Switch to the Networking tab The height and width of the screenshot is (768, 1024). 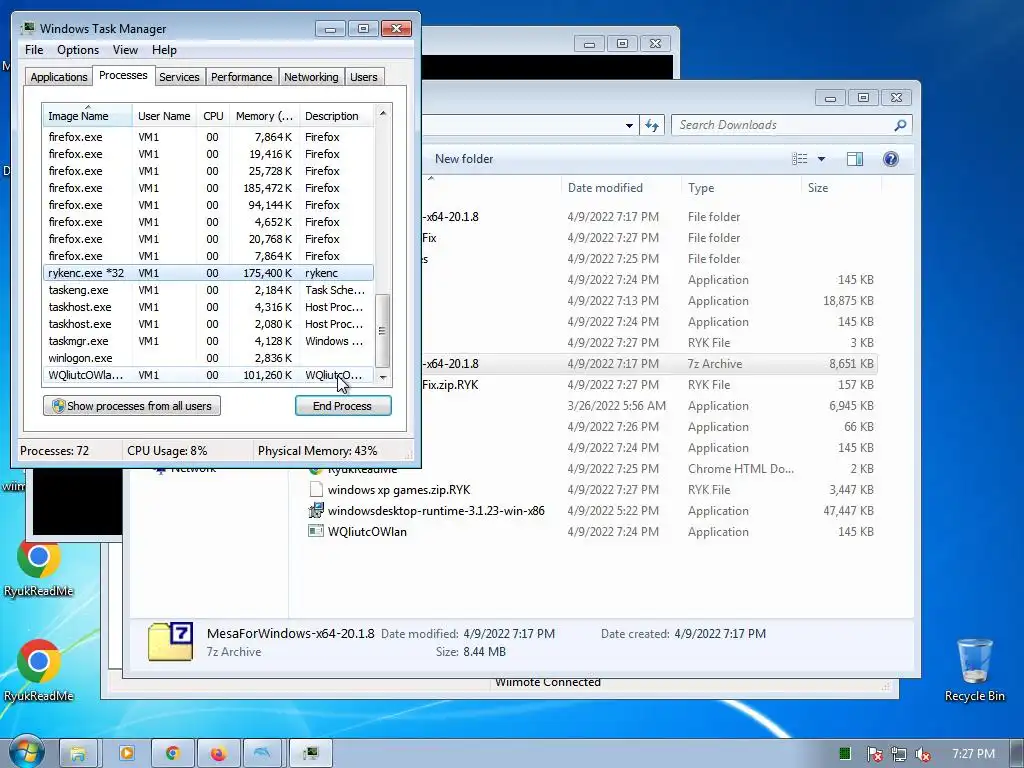[x=311, y=77]
